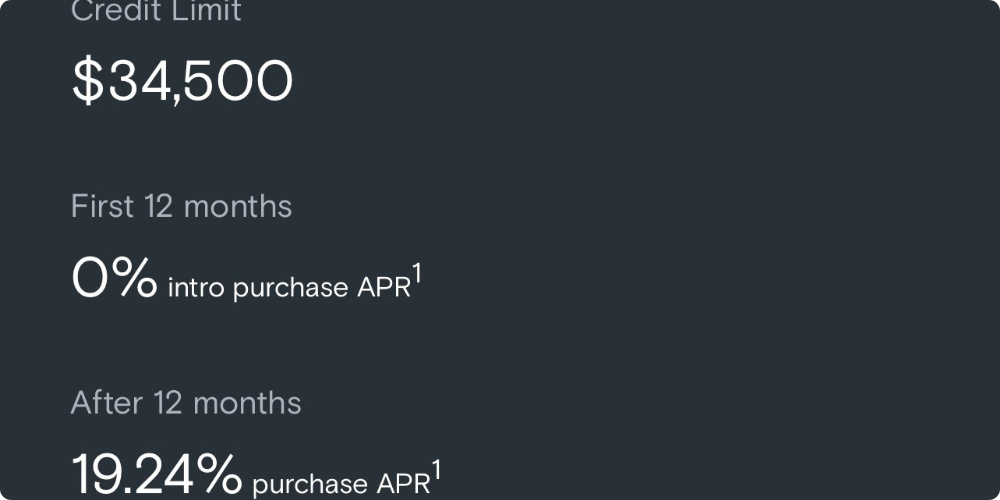1000x500 pixels.
Task: Click "purchase" next to 19.24%
Action: point(310,485)
